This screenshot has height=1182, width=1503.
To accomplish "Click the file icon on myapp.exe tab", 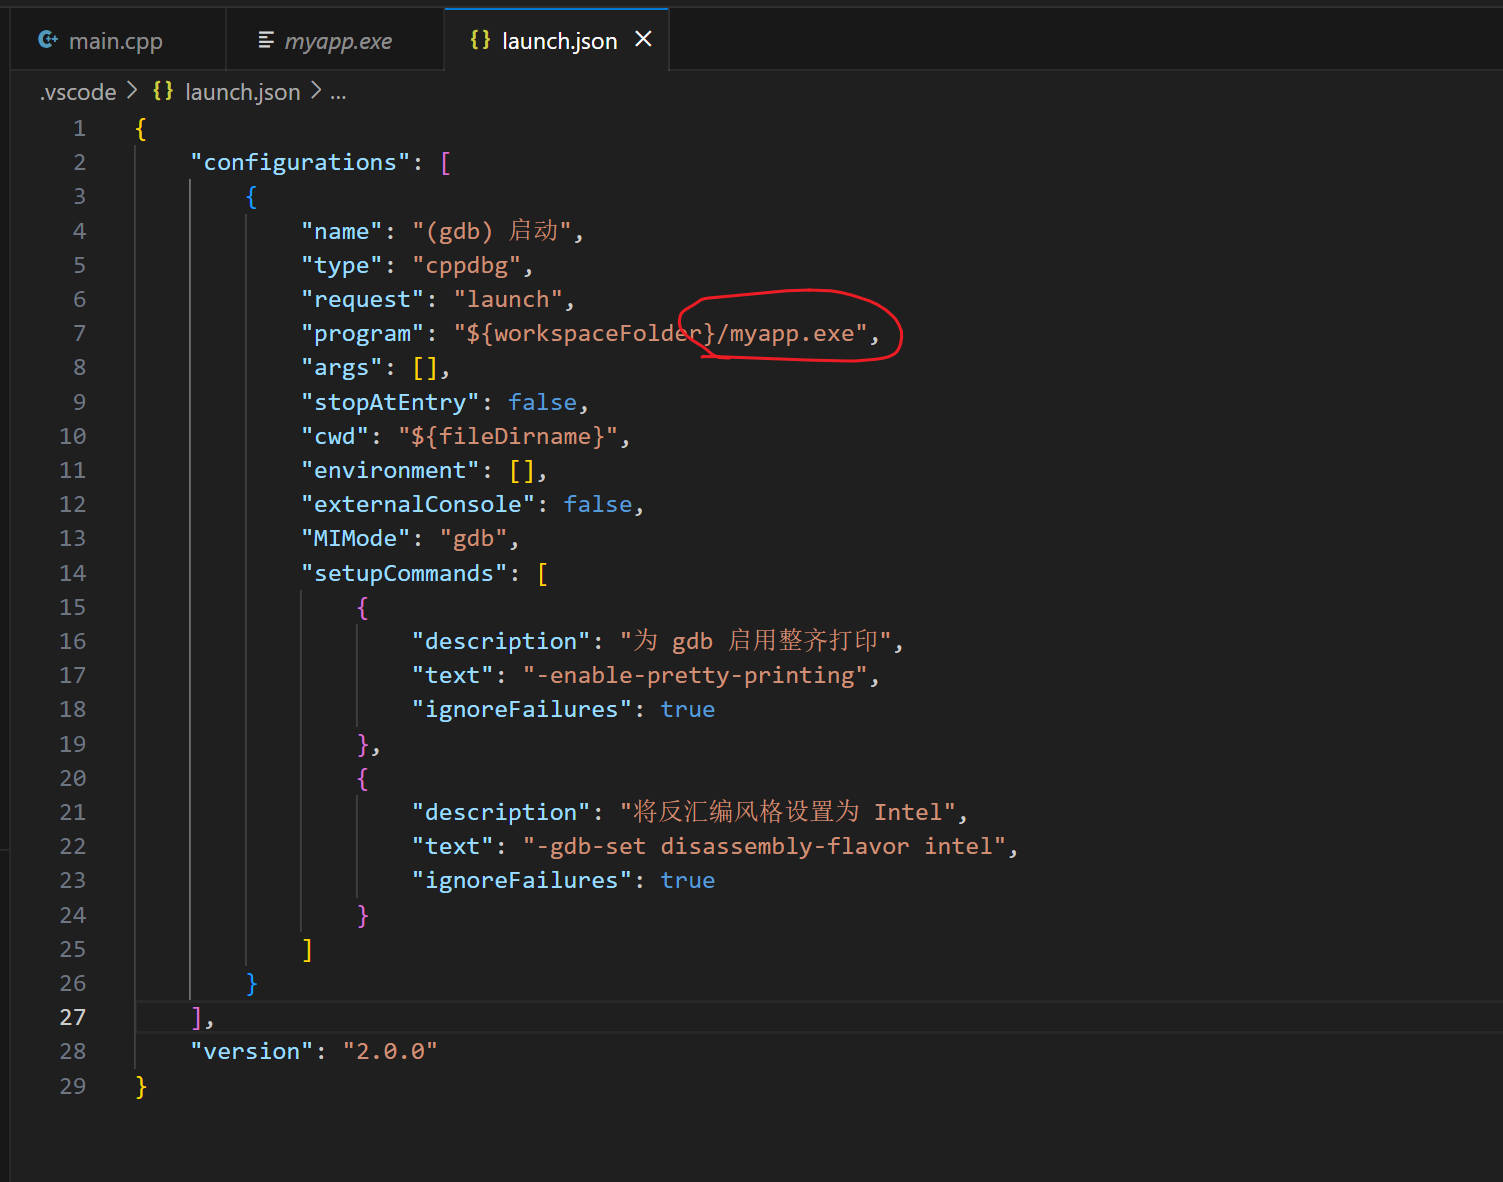I will click(266, 40).
